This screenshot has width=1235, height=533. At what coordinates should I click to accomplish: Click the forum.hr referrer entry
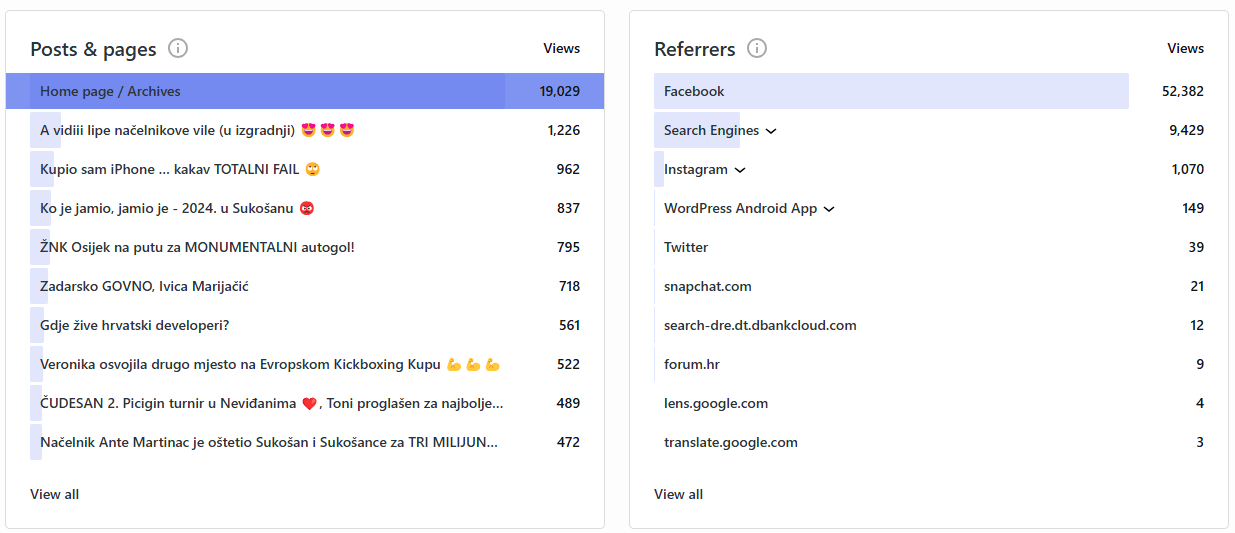691,364
